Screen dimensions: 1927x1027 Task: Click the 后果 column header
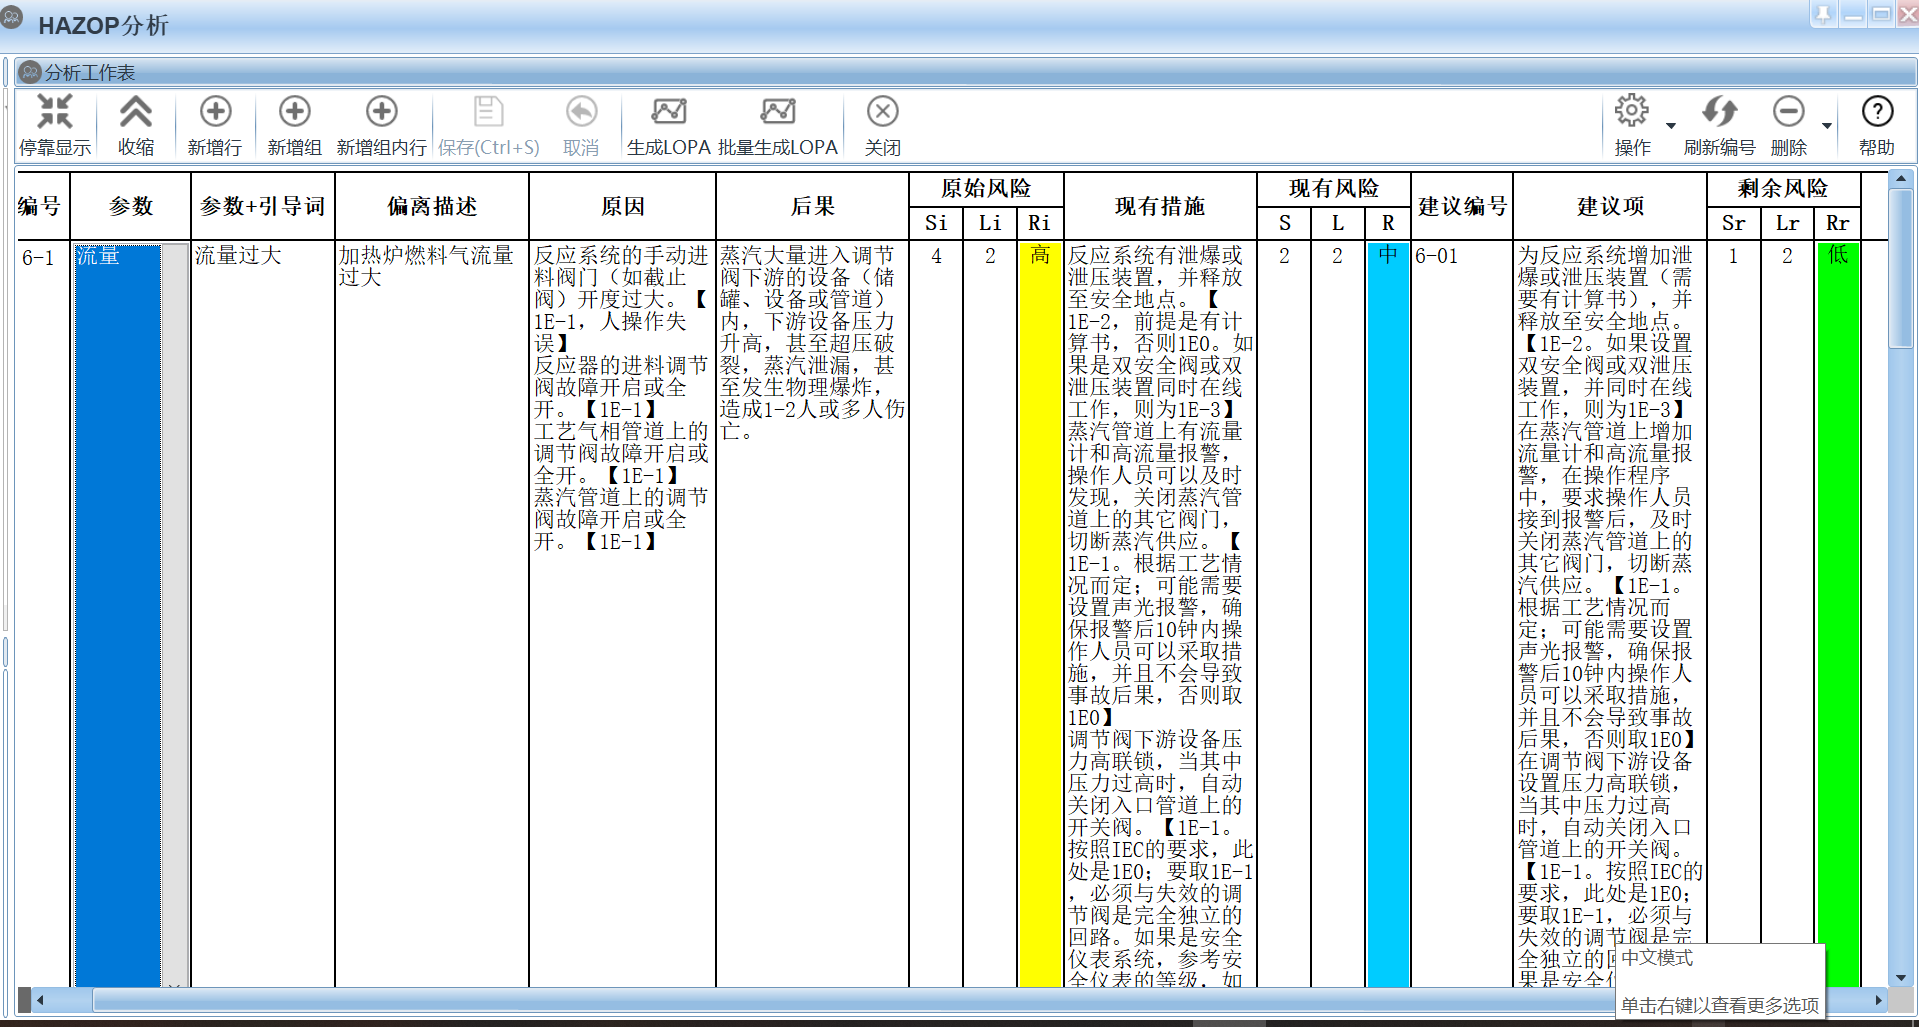tap(812, 206)
